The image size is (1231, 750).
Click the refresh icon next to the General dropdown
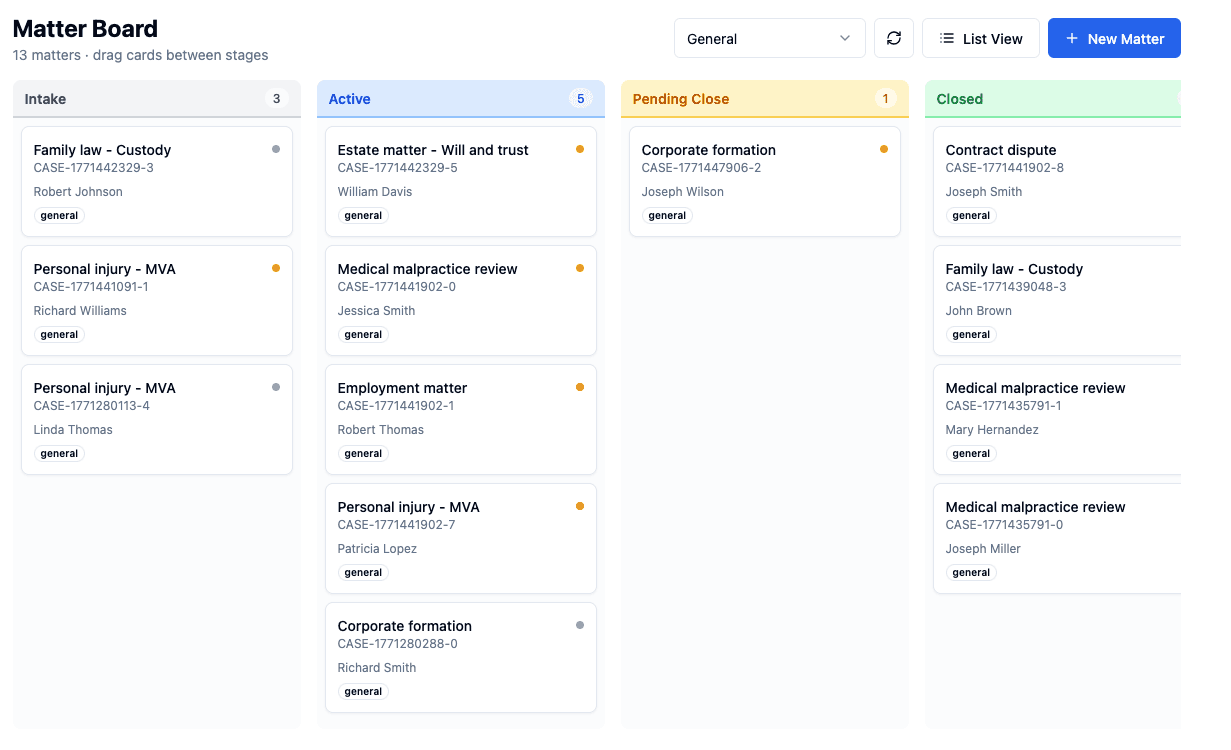point(893,38)
